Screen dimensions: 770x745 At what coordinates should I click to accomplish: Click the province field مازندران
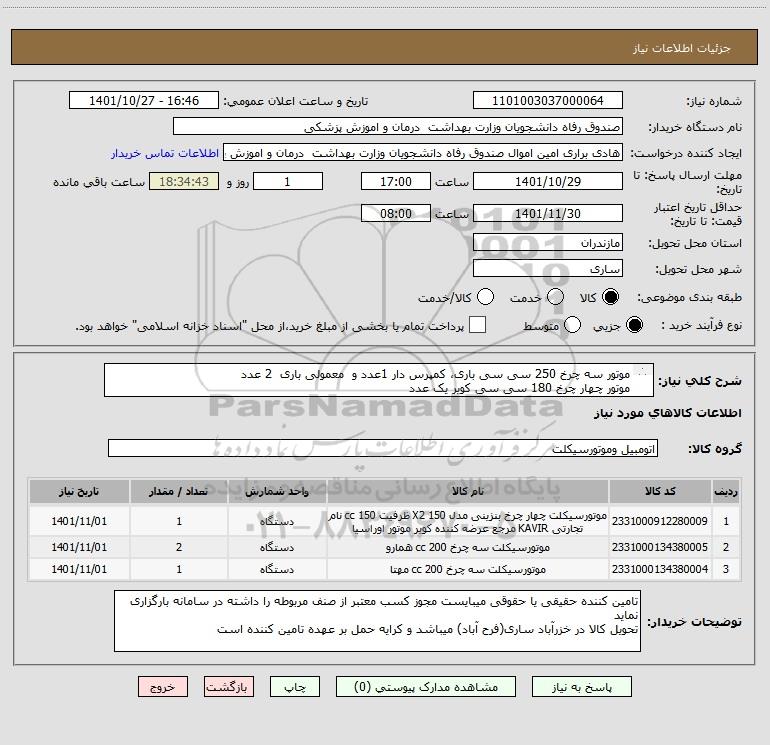(x=548, y=243)
